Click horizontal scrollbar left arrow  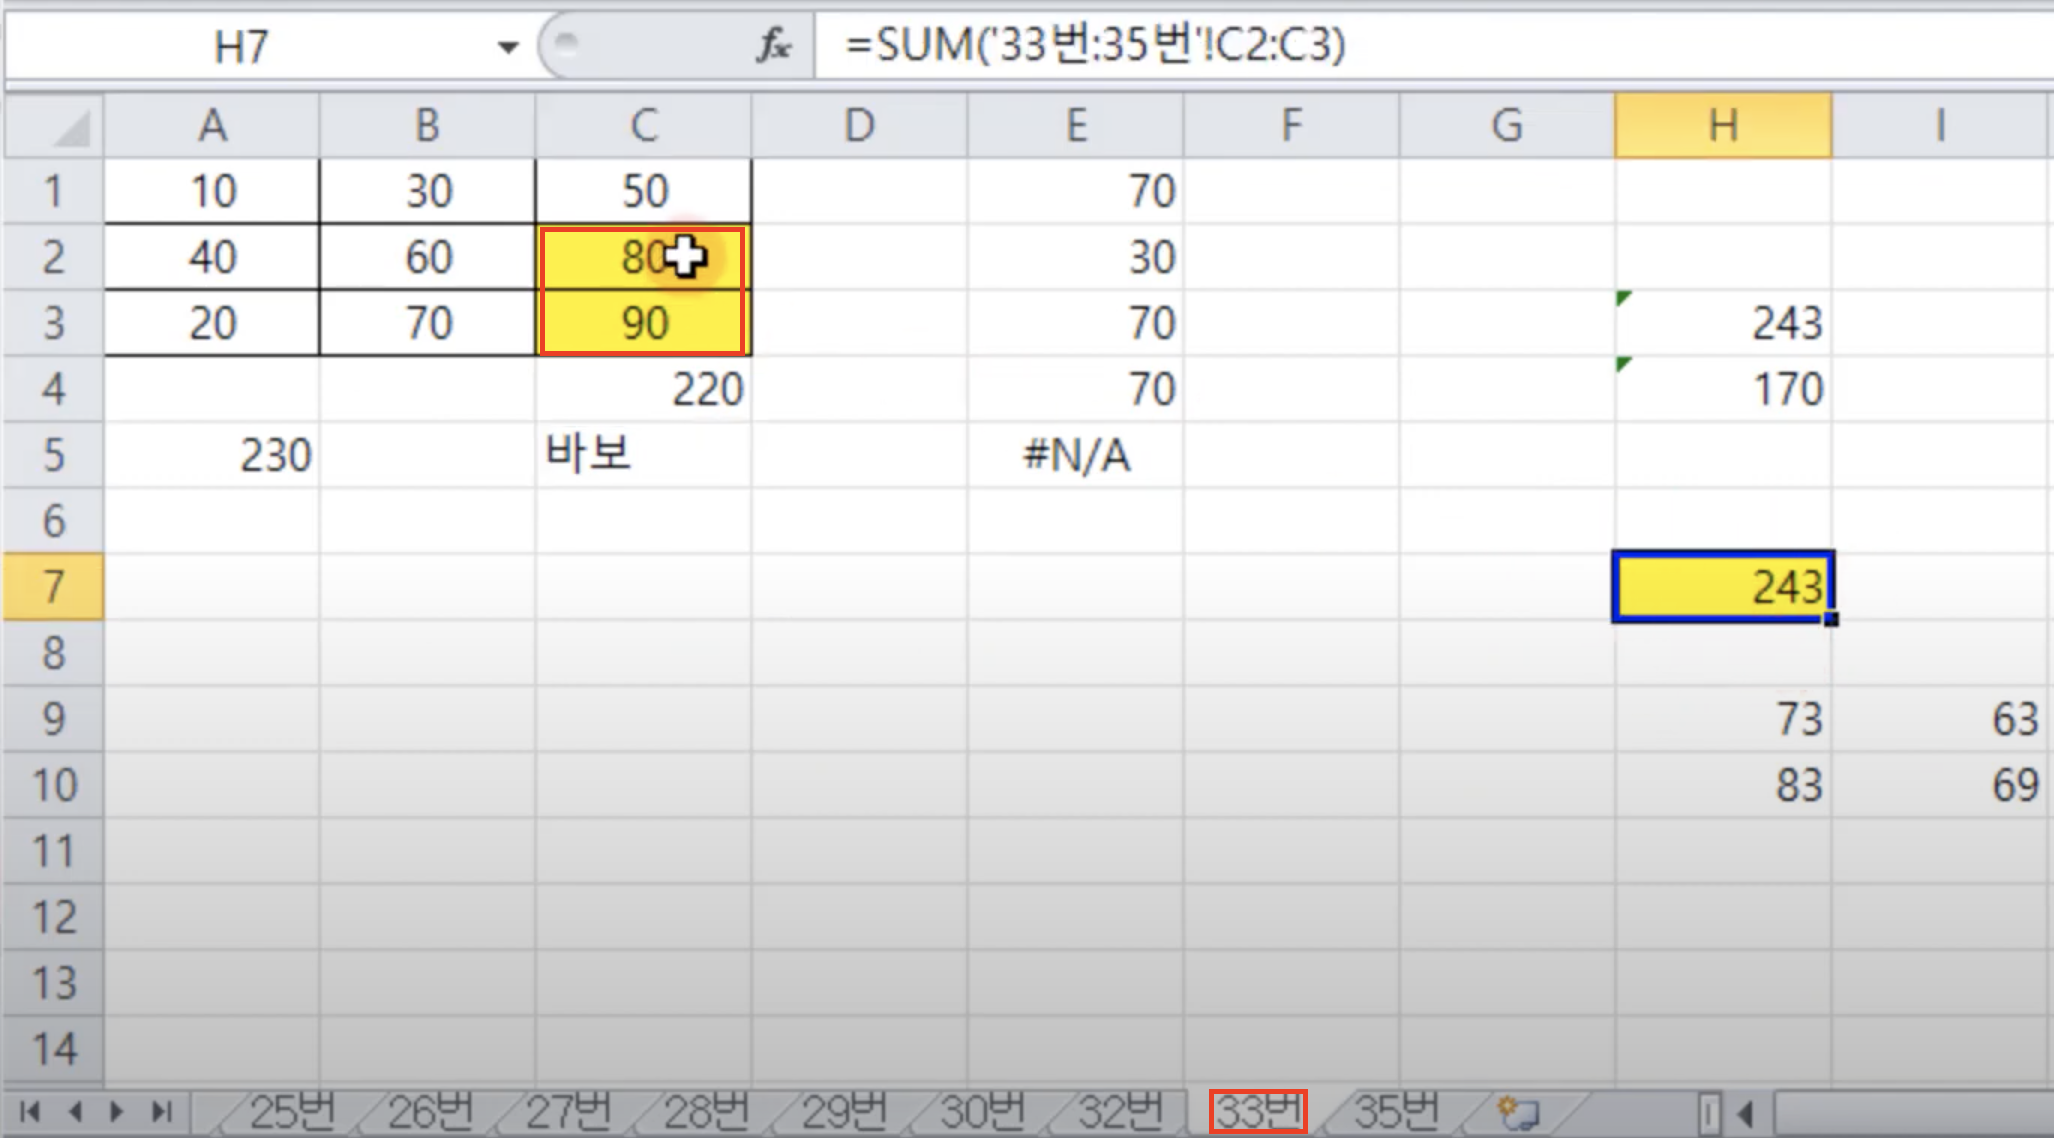[x=1746, y=1112]
